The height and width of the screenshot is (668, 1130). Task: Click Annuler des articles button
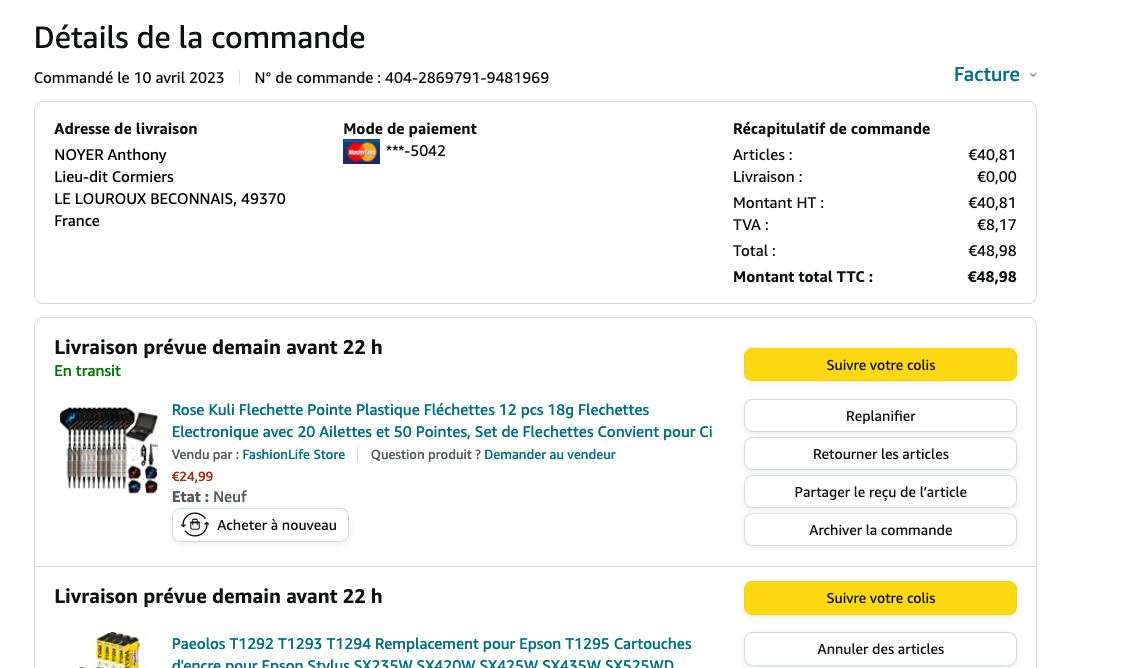[880, 649]
